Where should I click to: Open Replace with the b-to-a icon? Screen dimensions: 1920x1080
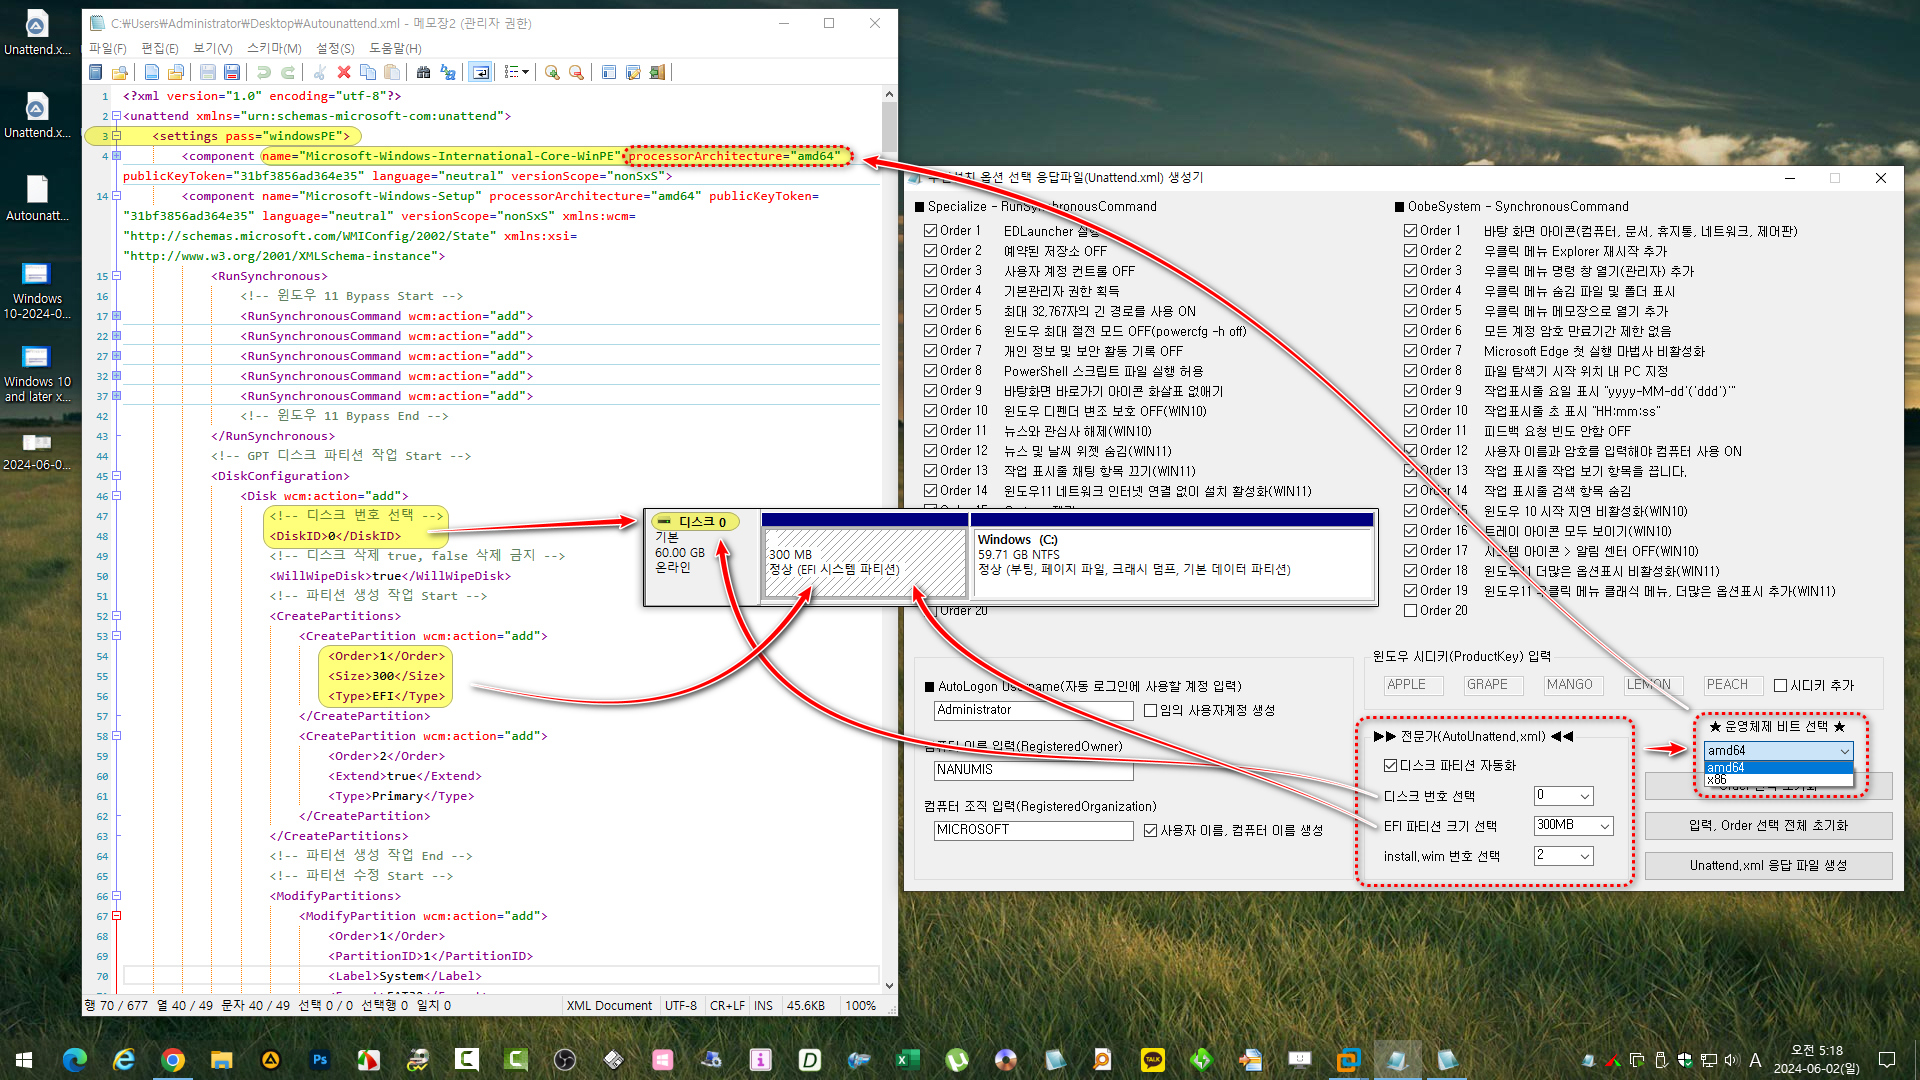coord(448,72)
